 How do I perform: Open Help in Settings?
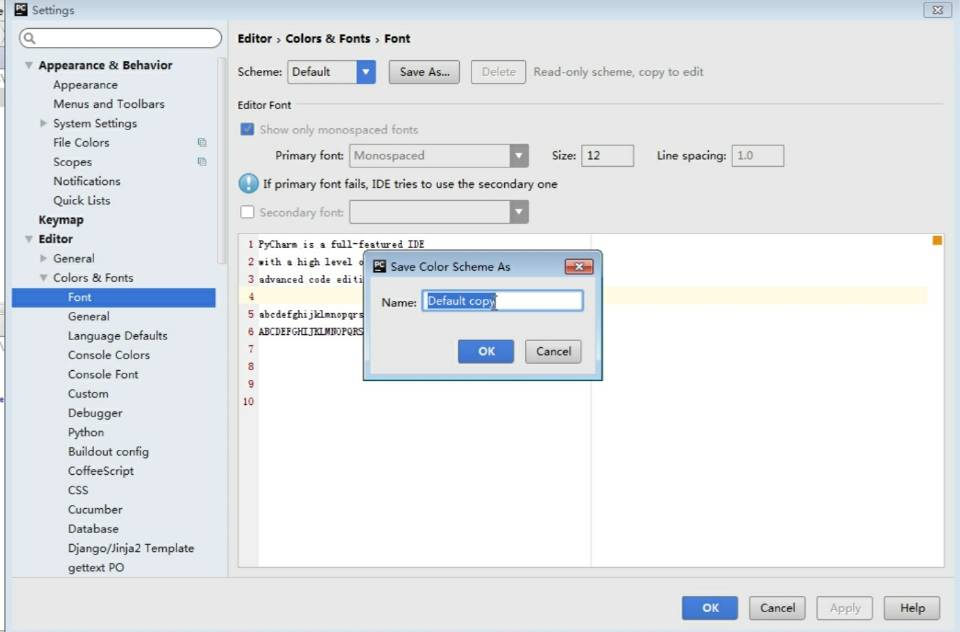pos(912,608)
